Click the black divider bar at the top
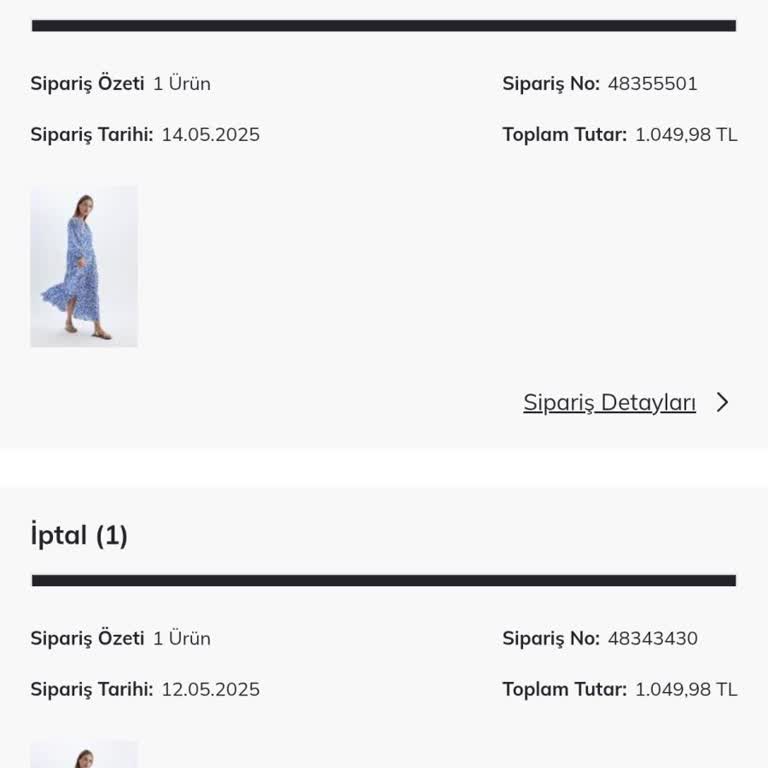Image resolution: width=768 pixels, height=768 pixels. click(384, 26)
